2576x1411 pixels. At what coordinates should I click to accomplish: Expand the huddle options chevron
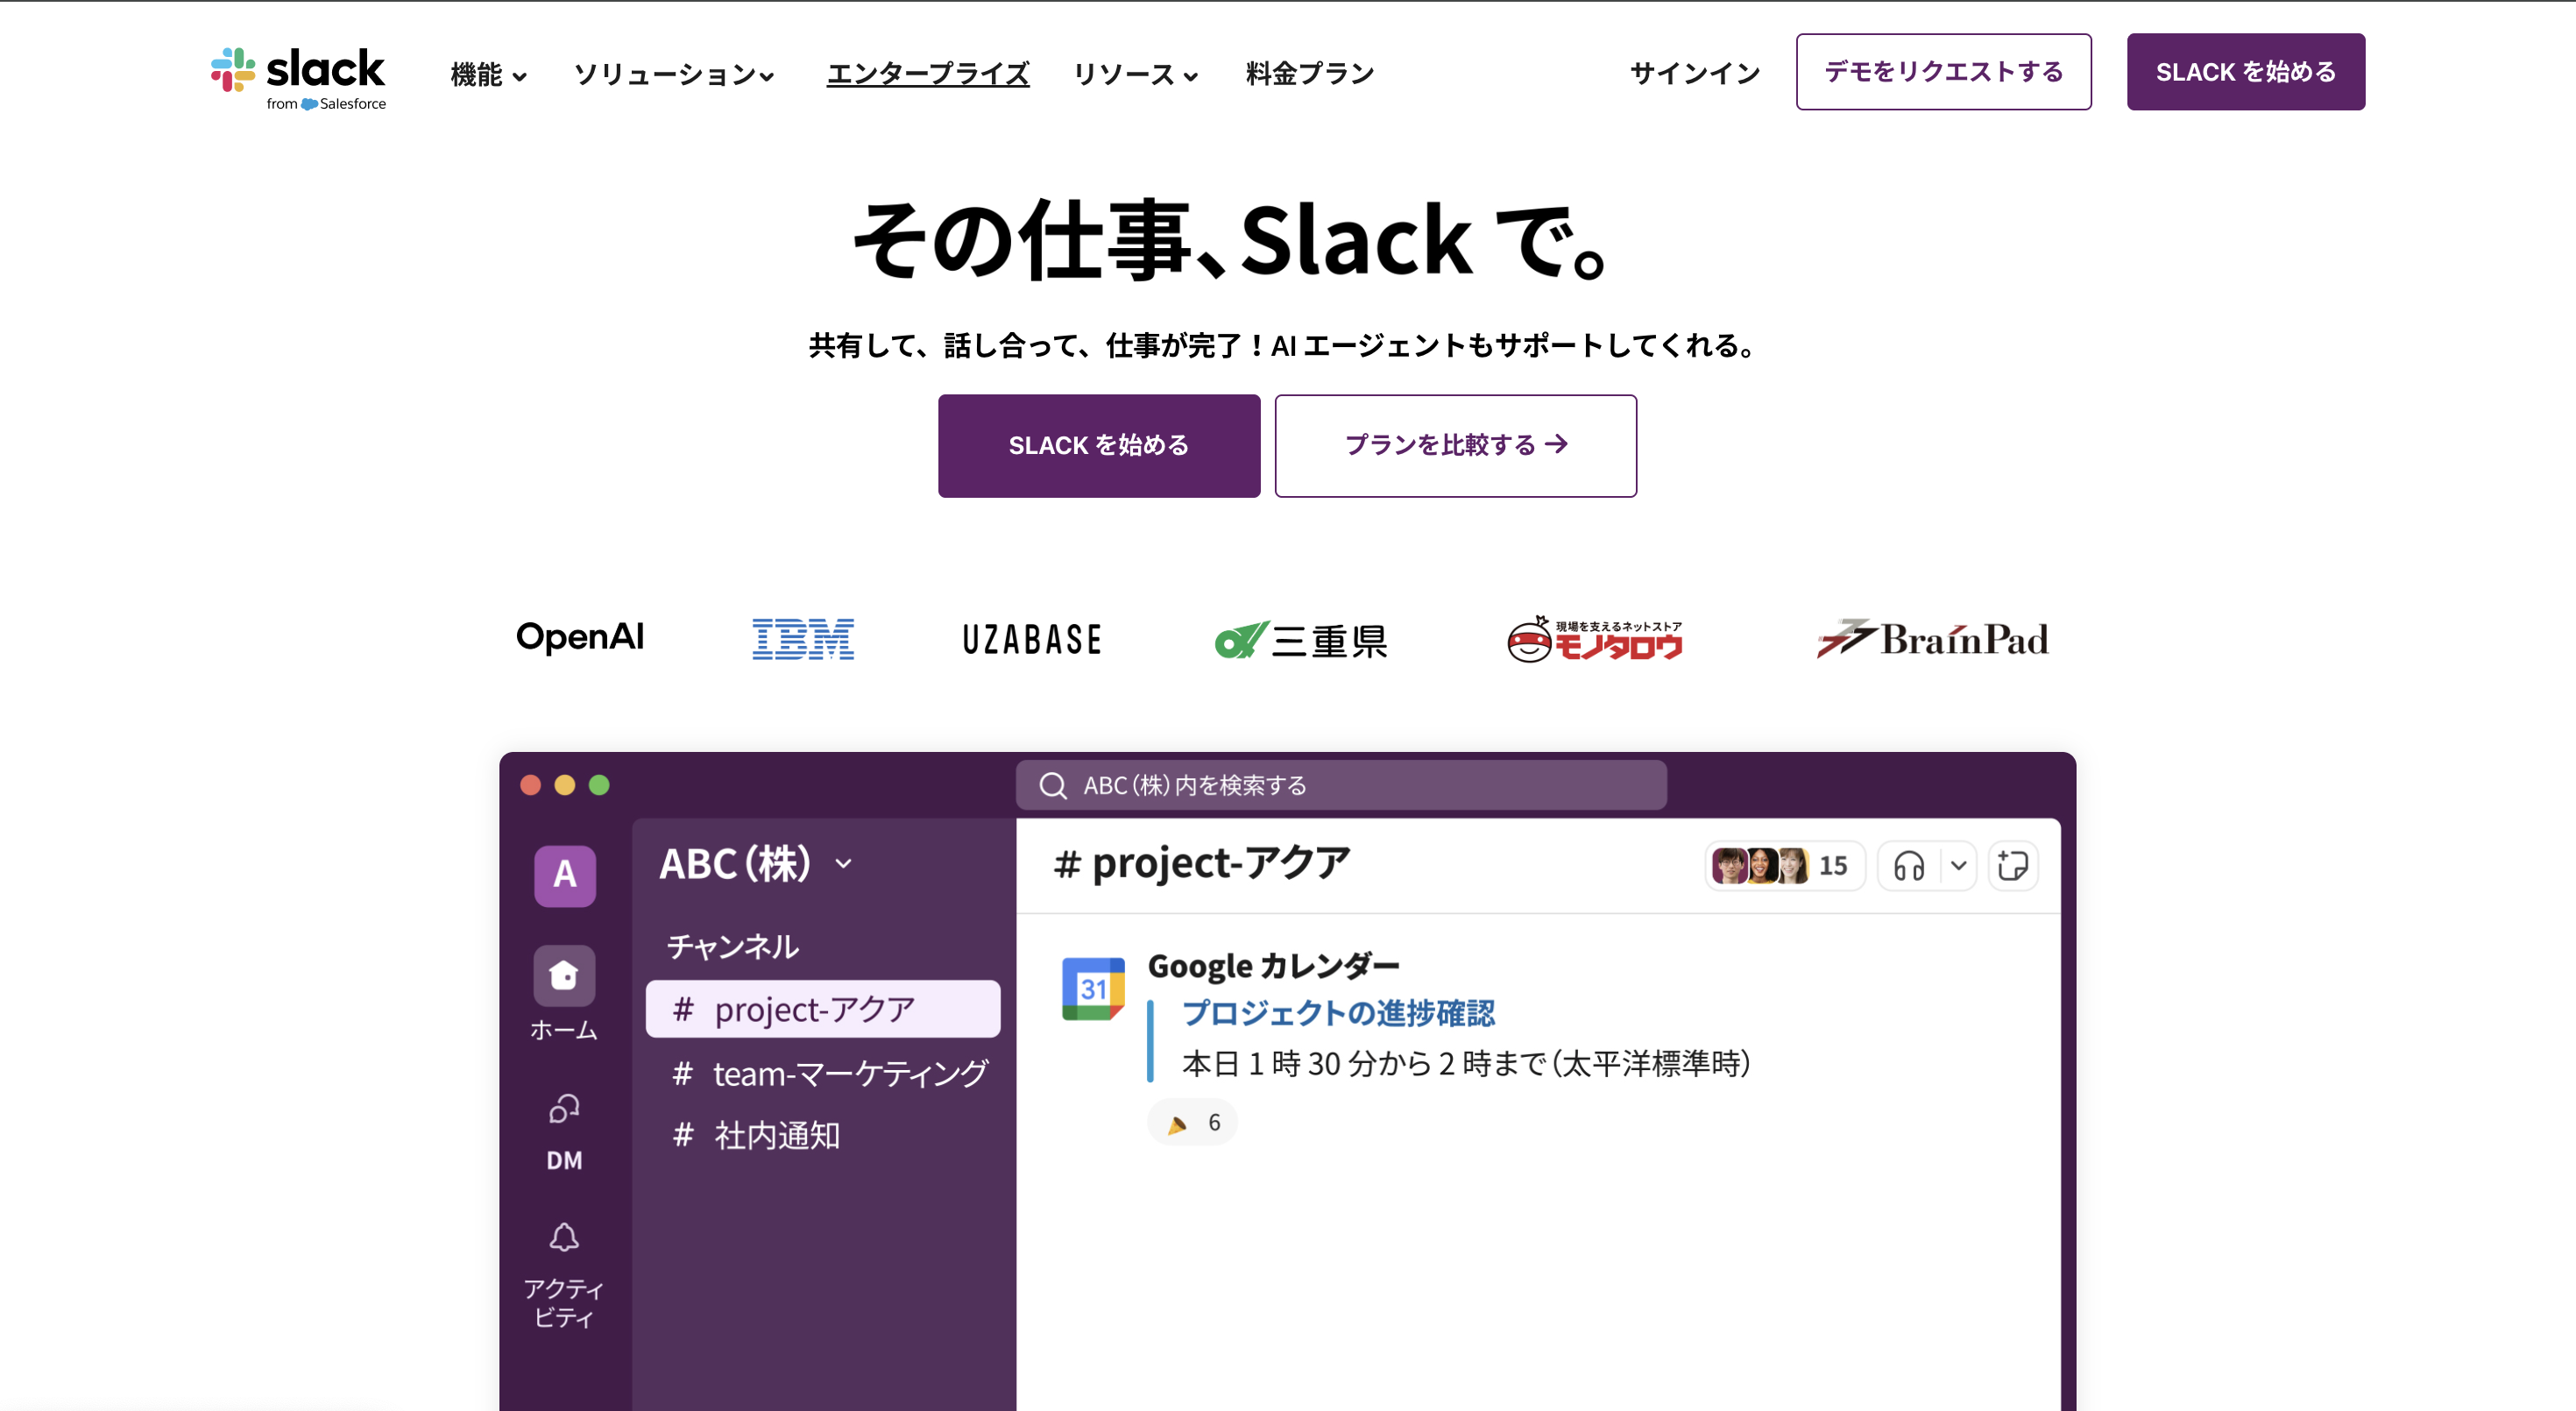click(x=1957, y=866)
